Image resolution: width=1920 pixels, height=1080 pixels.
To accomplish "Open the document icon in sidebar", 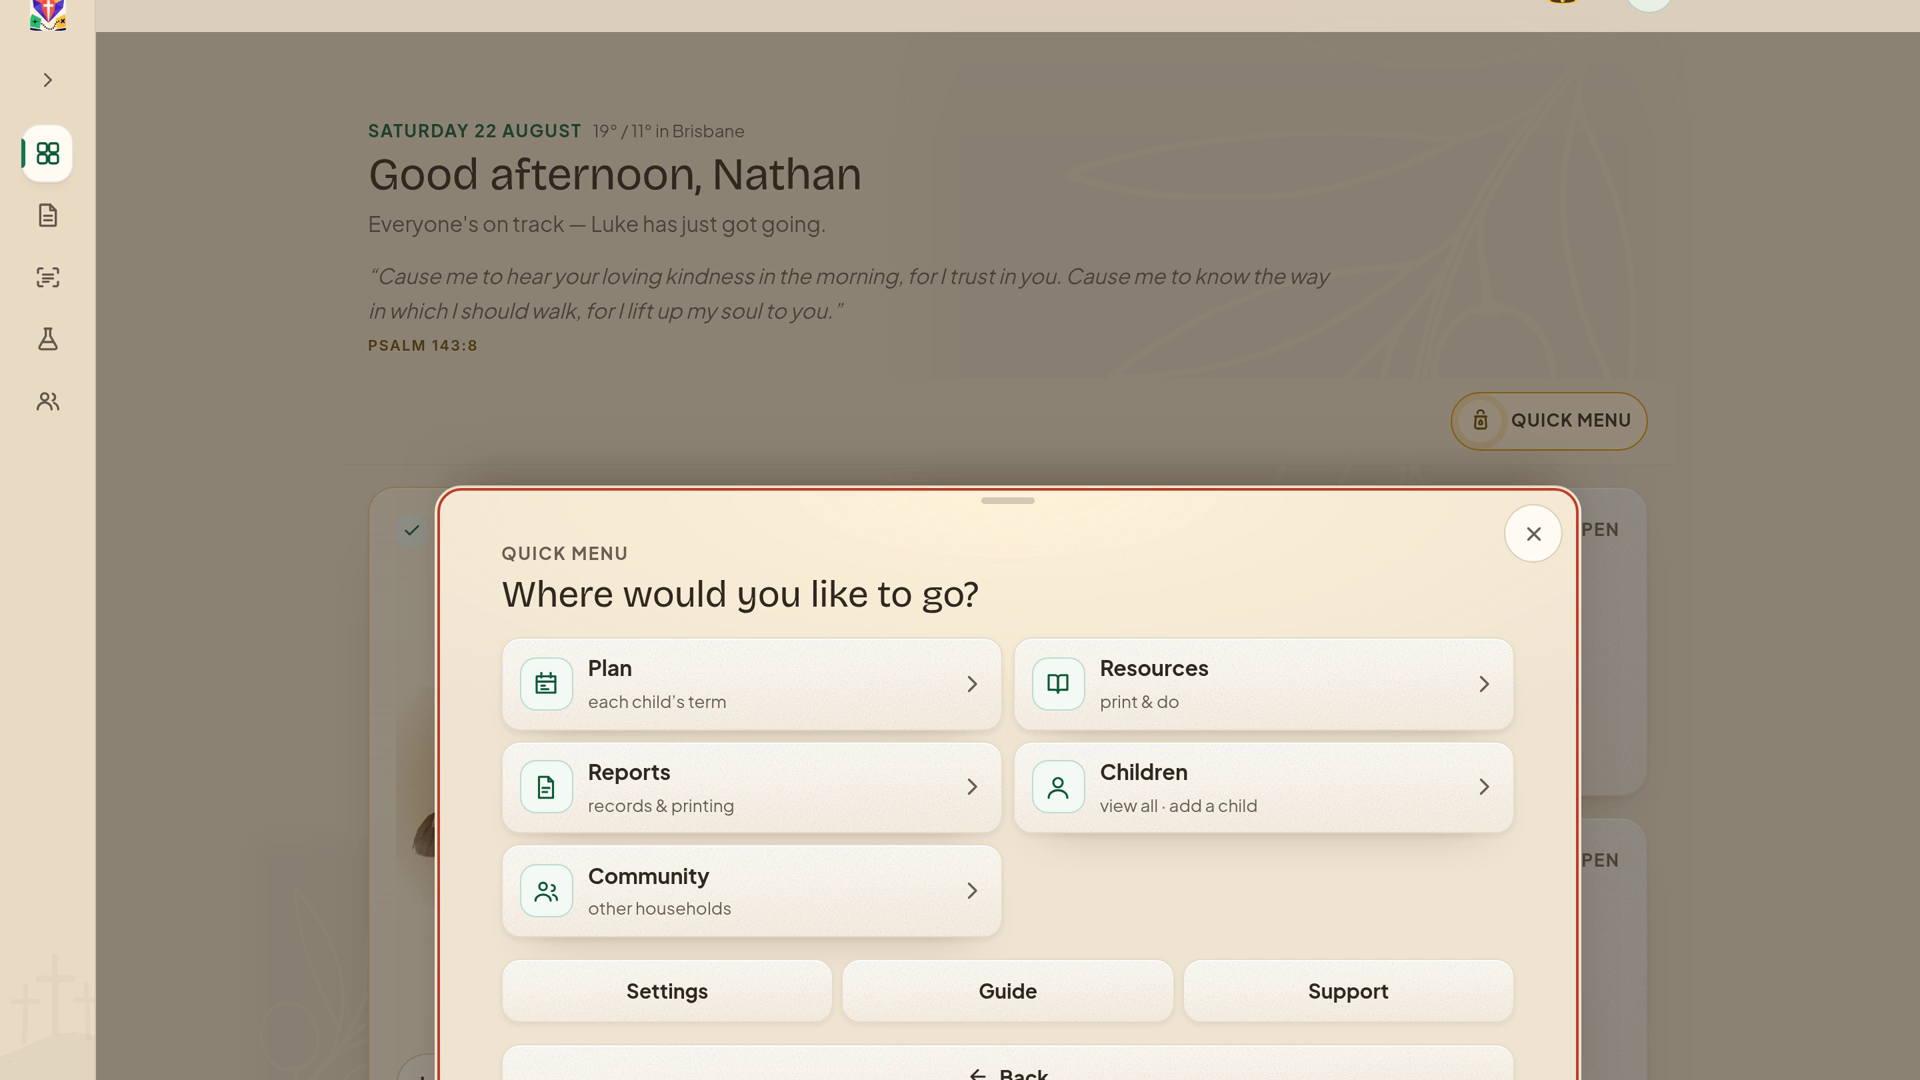I will tap(47, 216).
